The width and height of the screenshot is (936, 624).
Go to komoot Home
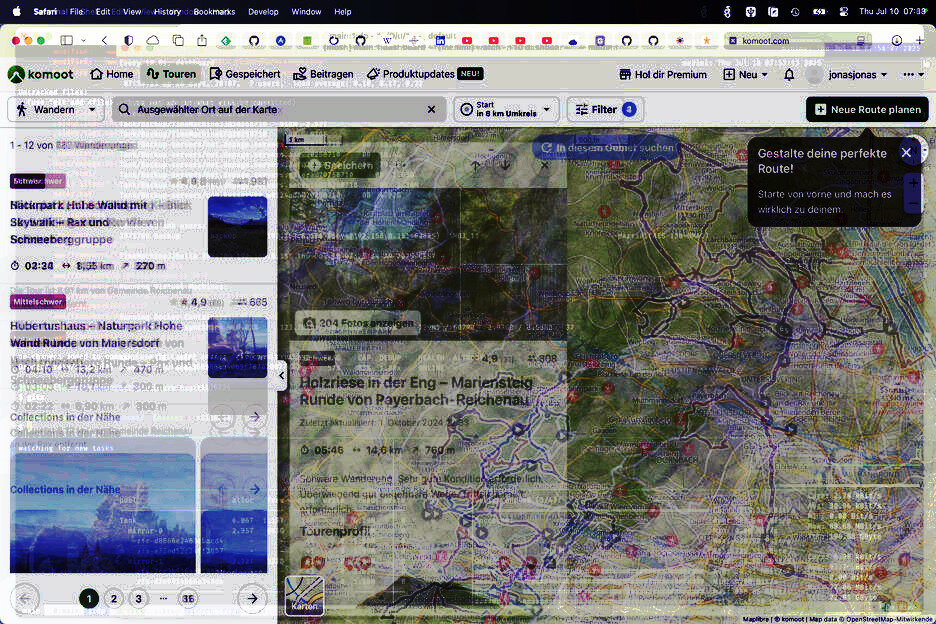(112, 74)
